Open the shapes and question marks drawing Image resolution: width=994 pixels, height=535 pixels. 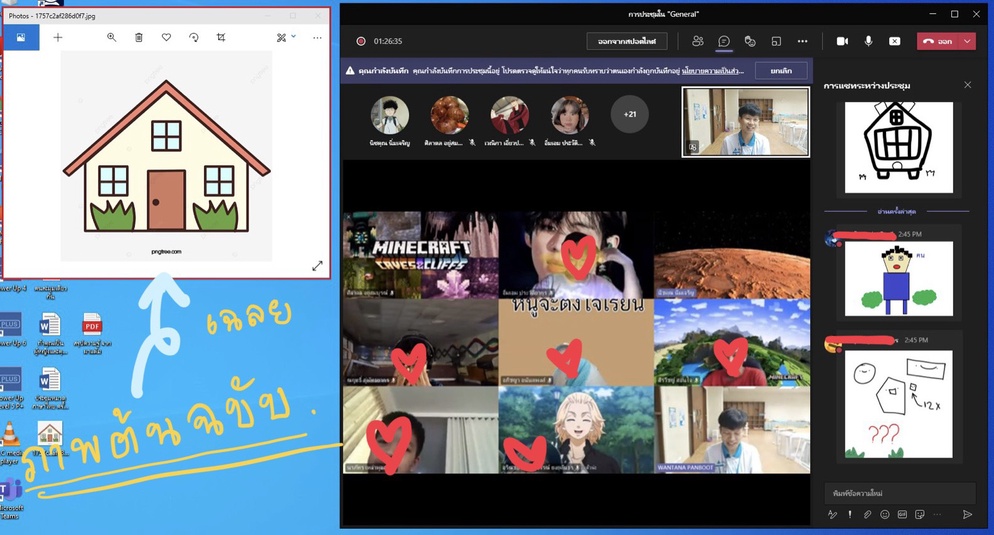(898, 404)
